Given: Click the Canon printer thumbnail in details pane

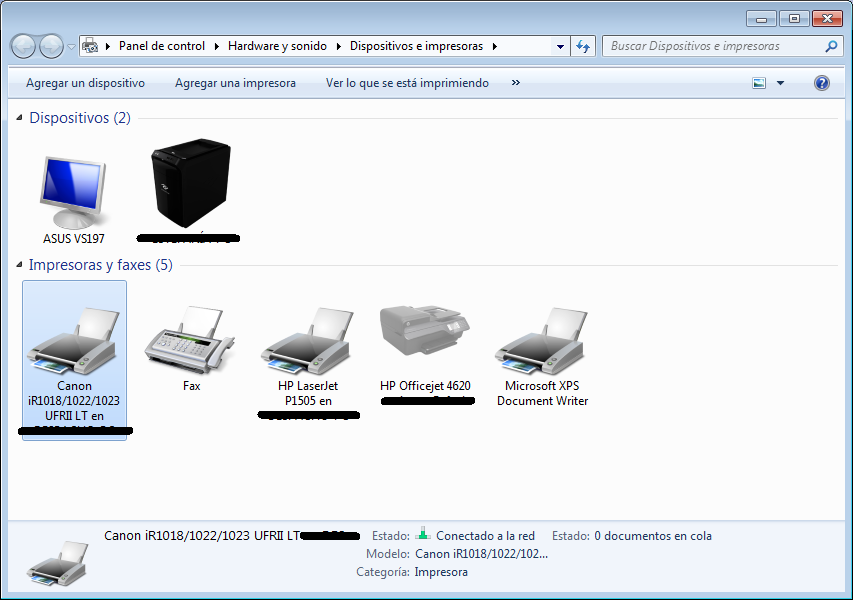Looking at the screenshot, I should 58,563.
